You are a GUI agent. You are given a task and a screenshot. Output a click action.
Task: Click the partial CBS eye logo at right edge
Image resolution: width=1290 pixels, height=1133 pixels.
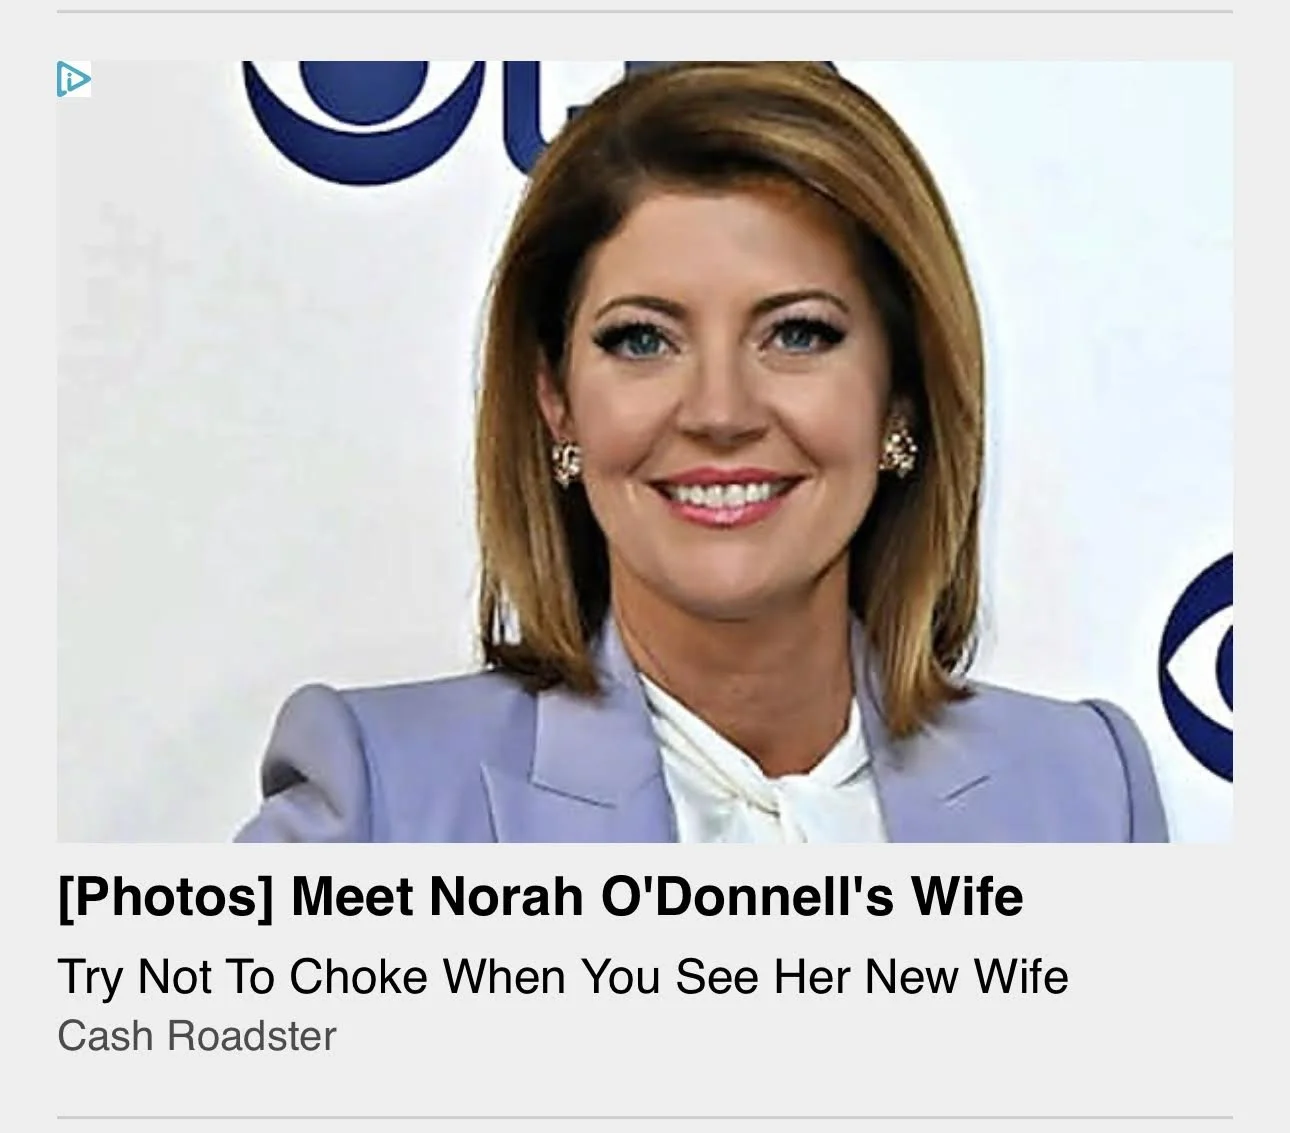[x=1197, y=666]
